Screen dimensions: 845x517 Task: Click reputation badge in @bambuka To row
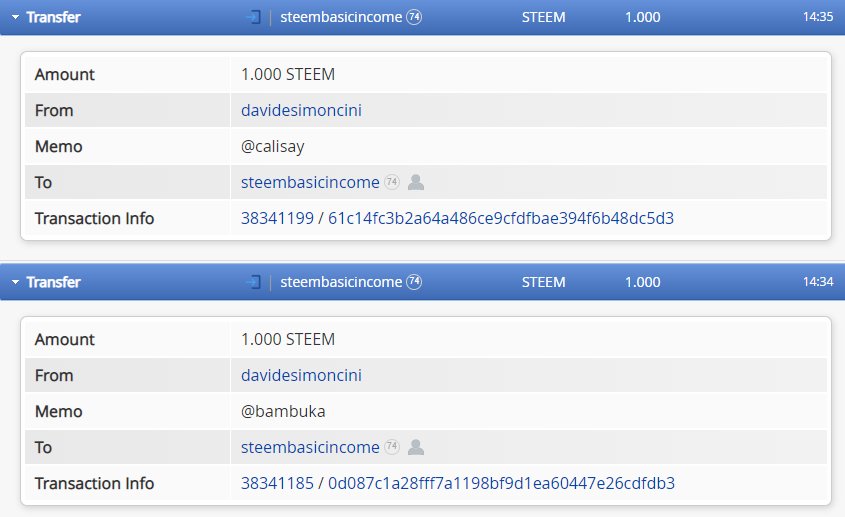click(392, 446)
